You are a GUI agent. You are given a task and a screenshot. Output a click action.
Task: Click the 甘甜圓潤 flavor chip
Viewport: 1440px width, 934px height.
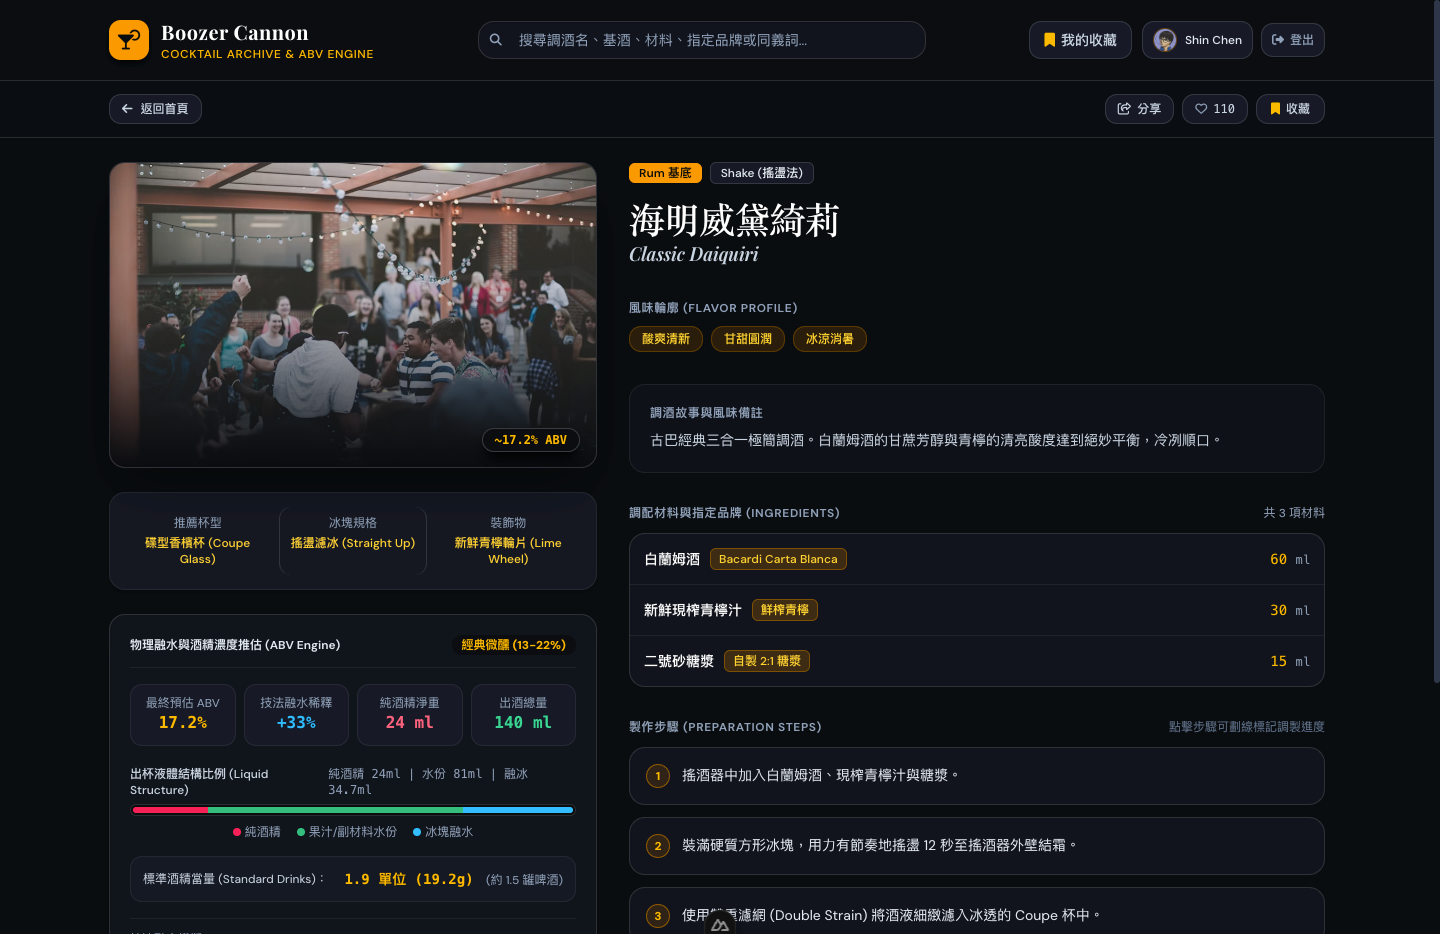pos(748,339)
